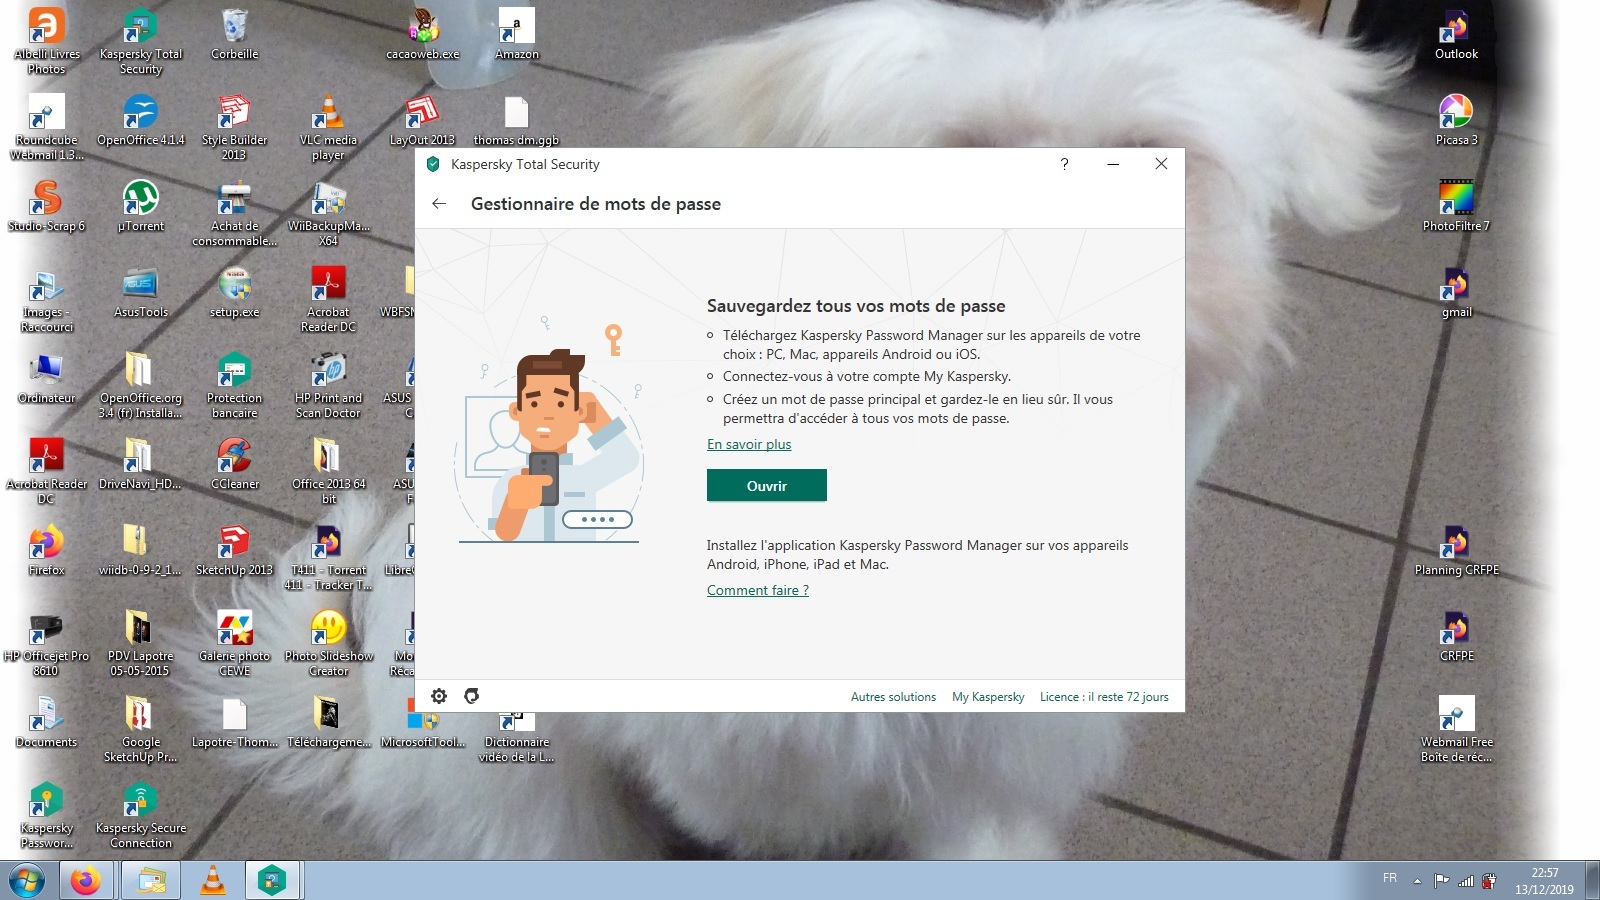This screenshot has width=1600, height=900.
Task: Click the help question mark button
Action: [x=1064, y=164]
